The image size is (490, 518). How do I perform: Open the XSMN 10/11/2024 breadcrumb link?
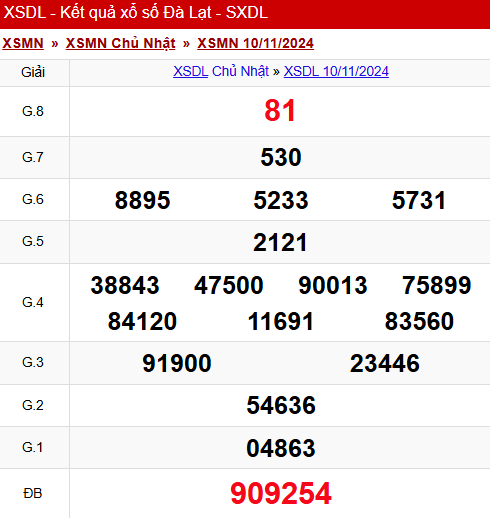[x=255, y=43]
